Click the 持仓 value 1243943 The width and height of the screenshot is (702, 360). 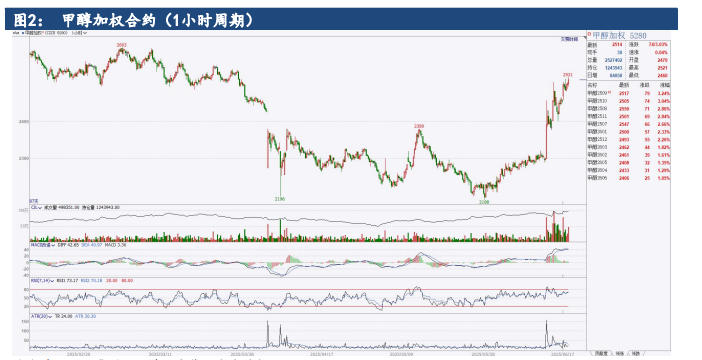pyautogui.click(x=614, y=68)
